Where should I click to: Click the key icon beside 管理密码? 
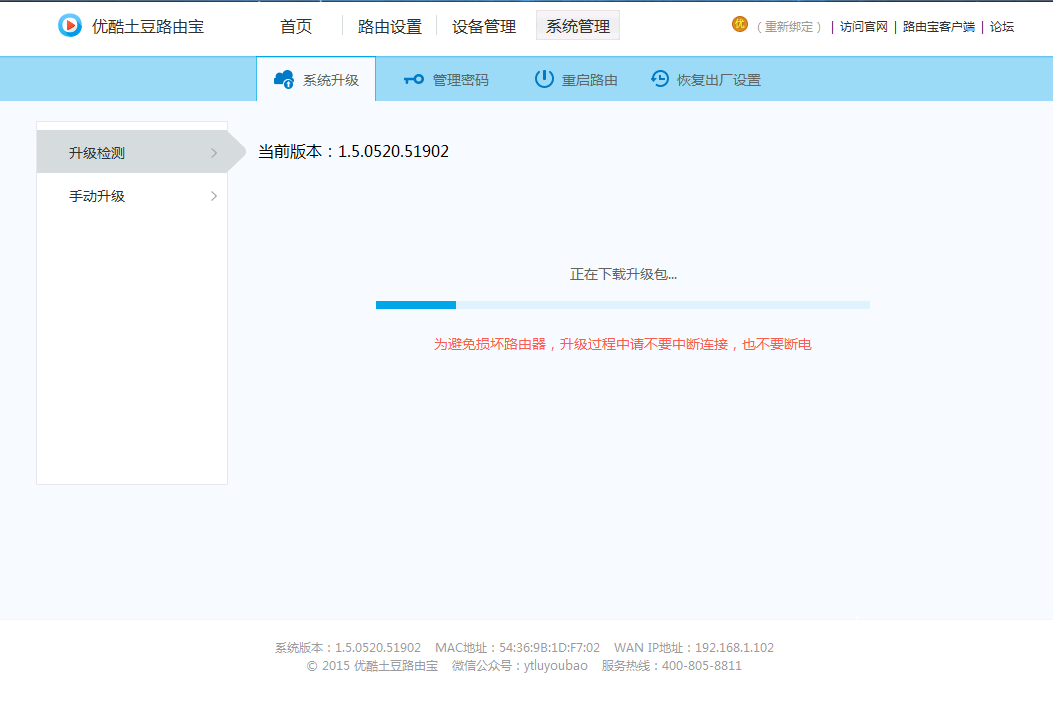tap(414, 79)
